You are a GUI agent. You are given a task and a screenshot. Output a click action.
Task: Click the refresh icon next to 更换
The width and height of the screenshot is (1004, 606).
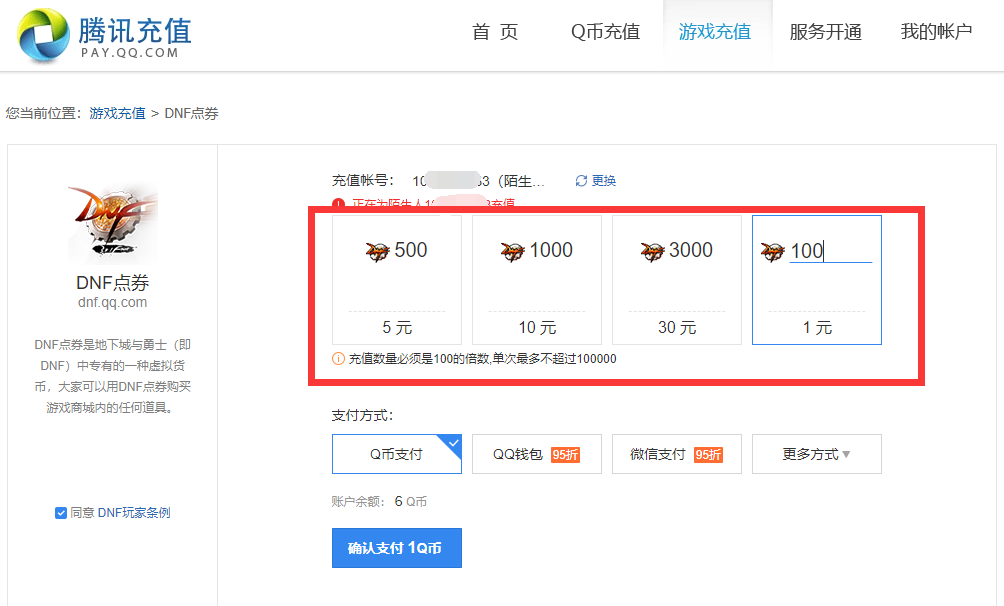(579, 180)
